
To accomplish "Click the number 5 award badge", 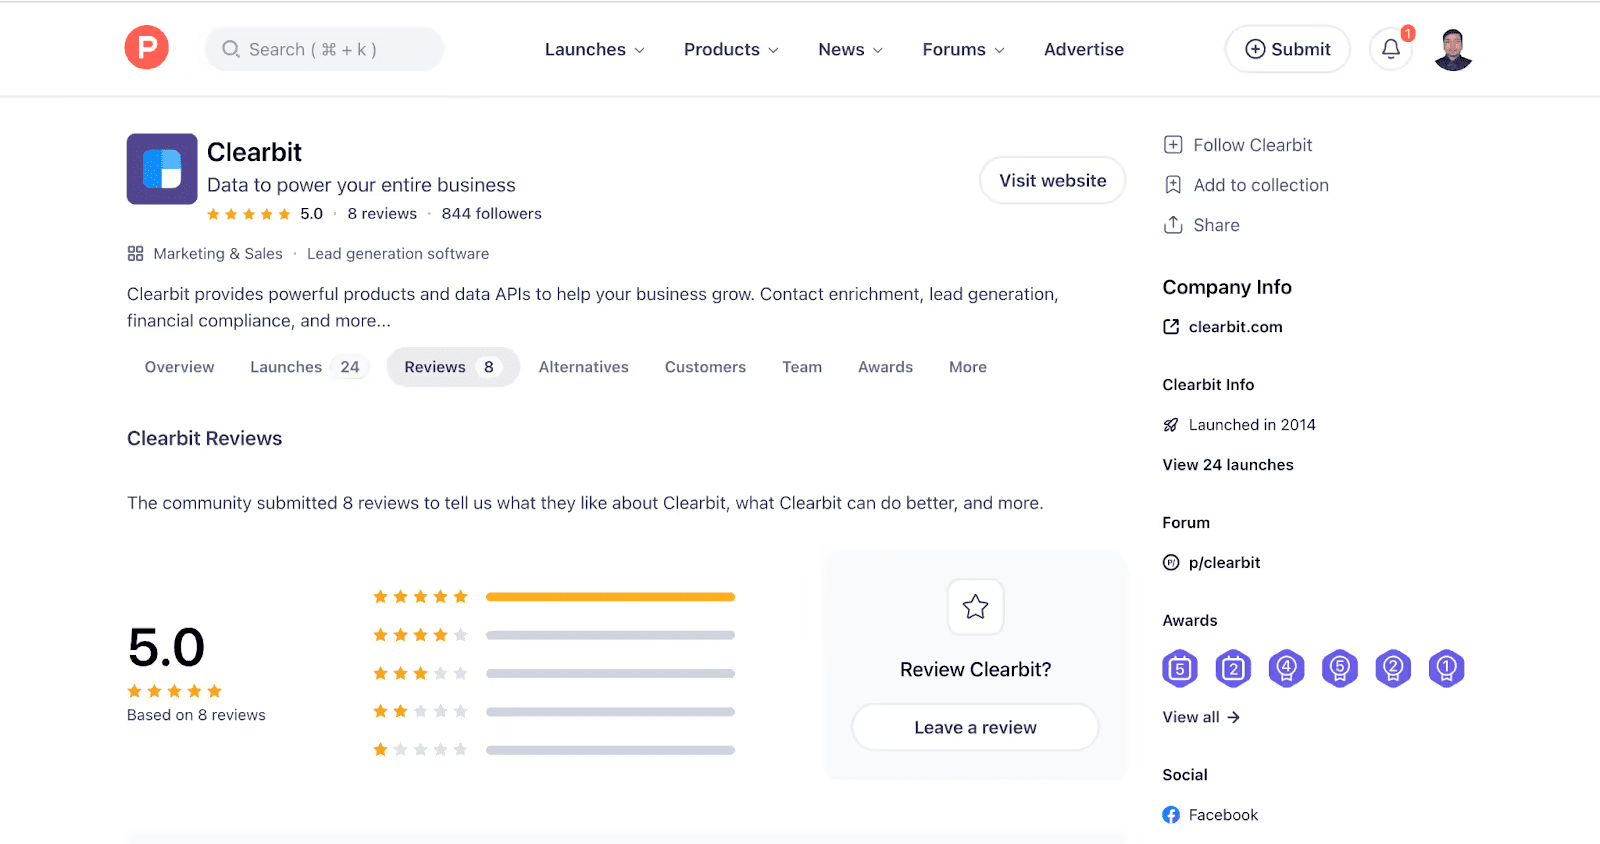I will [1180, 668].
